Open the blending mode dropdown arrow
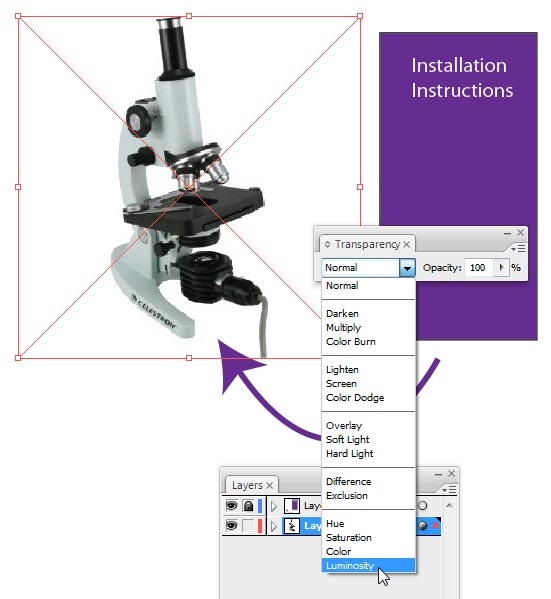This screenshot has width=551, height=599. (407, 268)
